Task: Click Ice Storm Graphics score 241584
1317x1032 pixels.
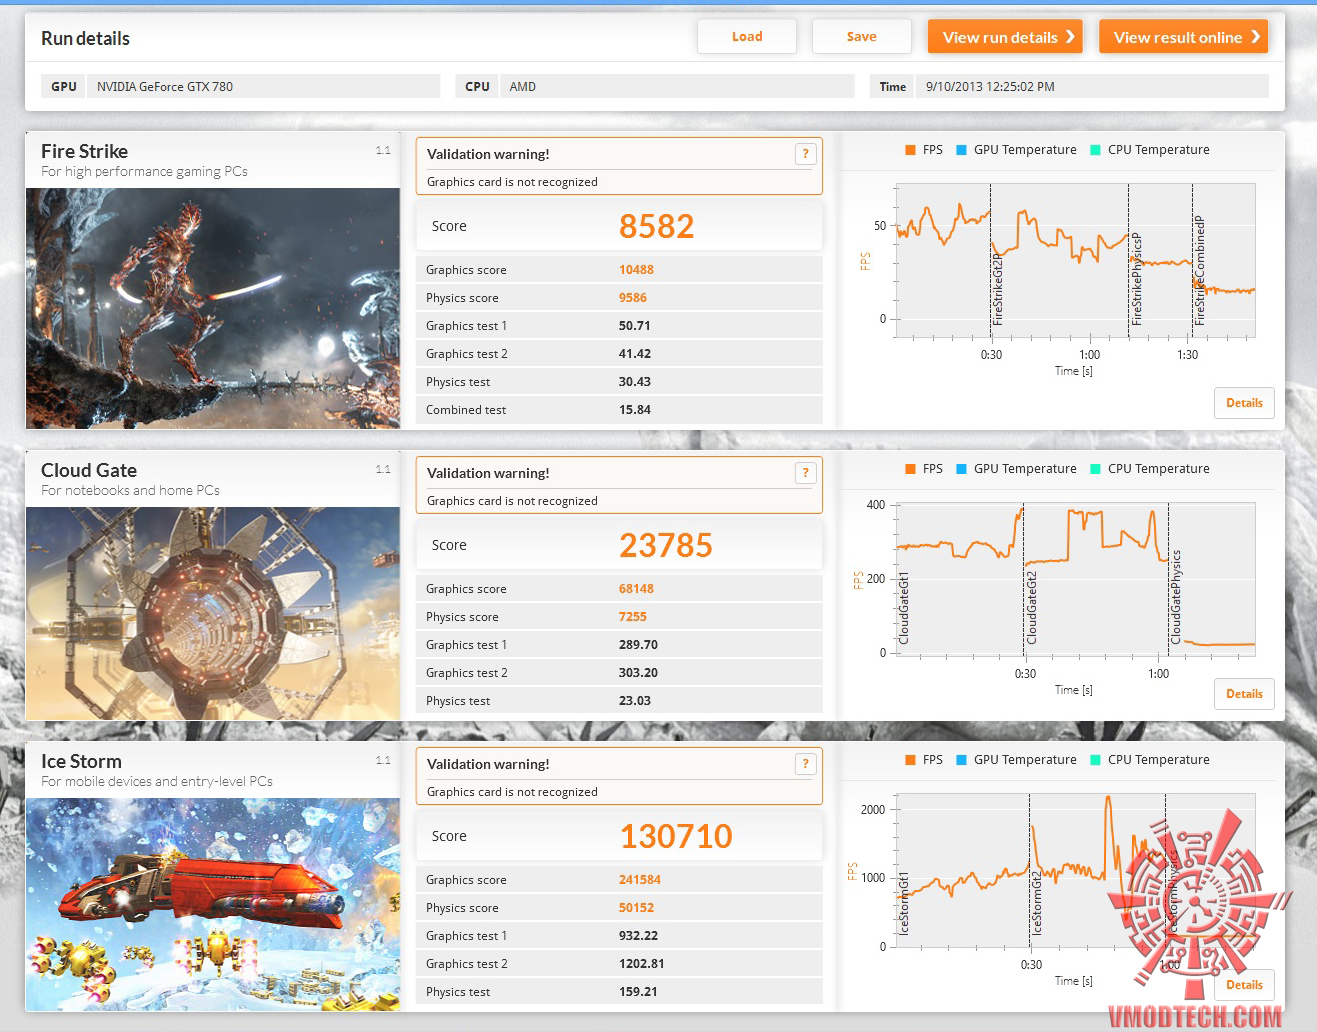Action: [x=640, y=880]
